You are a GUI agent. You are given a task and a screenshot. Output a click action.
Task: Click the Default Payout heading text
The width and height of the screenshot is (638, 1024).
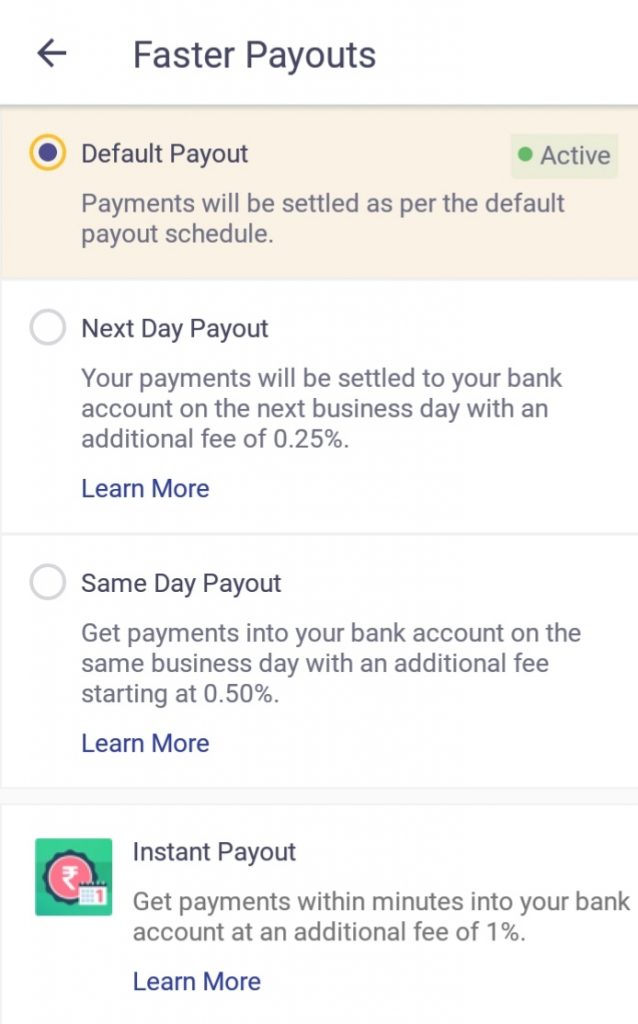click(164, 154)
